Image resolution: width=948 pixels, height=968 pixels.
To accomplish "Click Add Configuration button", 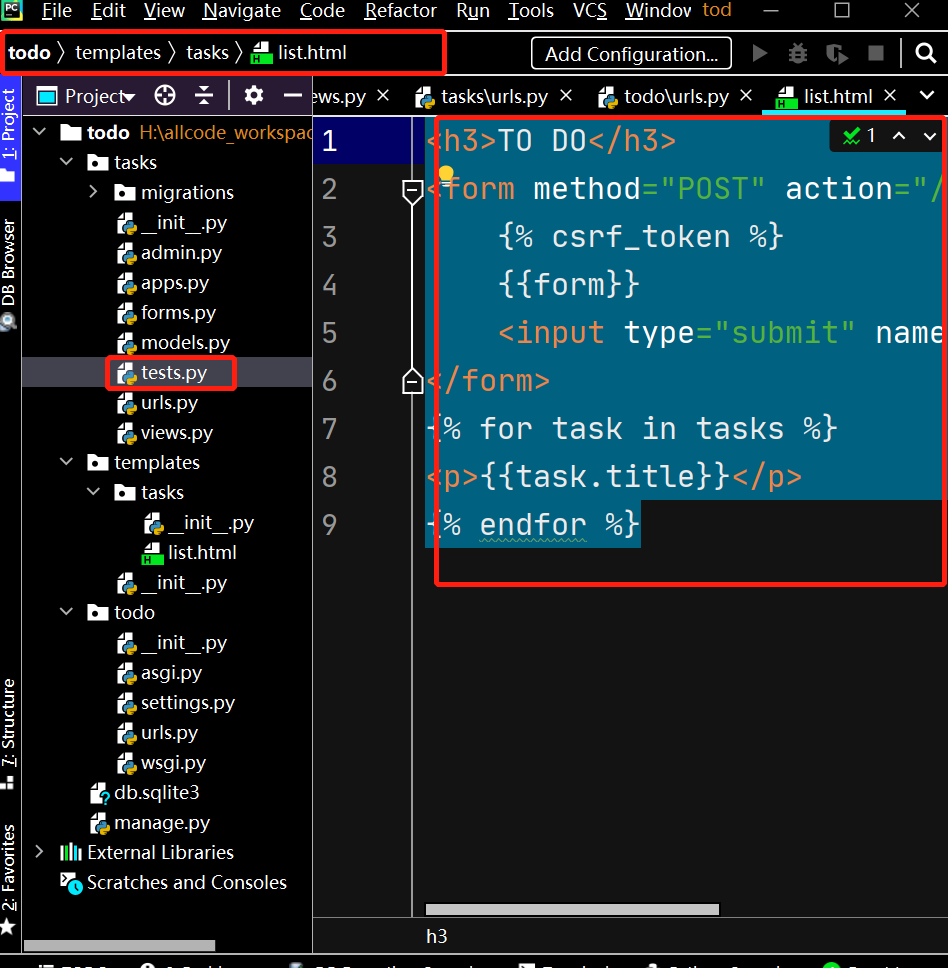I will click(631, 54).
